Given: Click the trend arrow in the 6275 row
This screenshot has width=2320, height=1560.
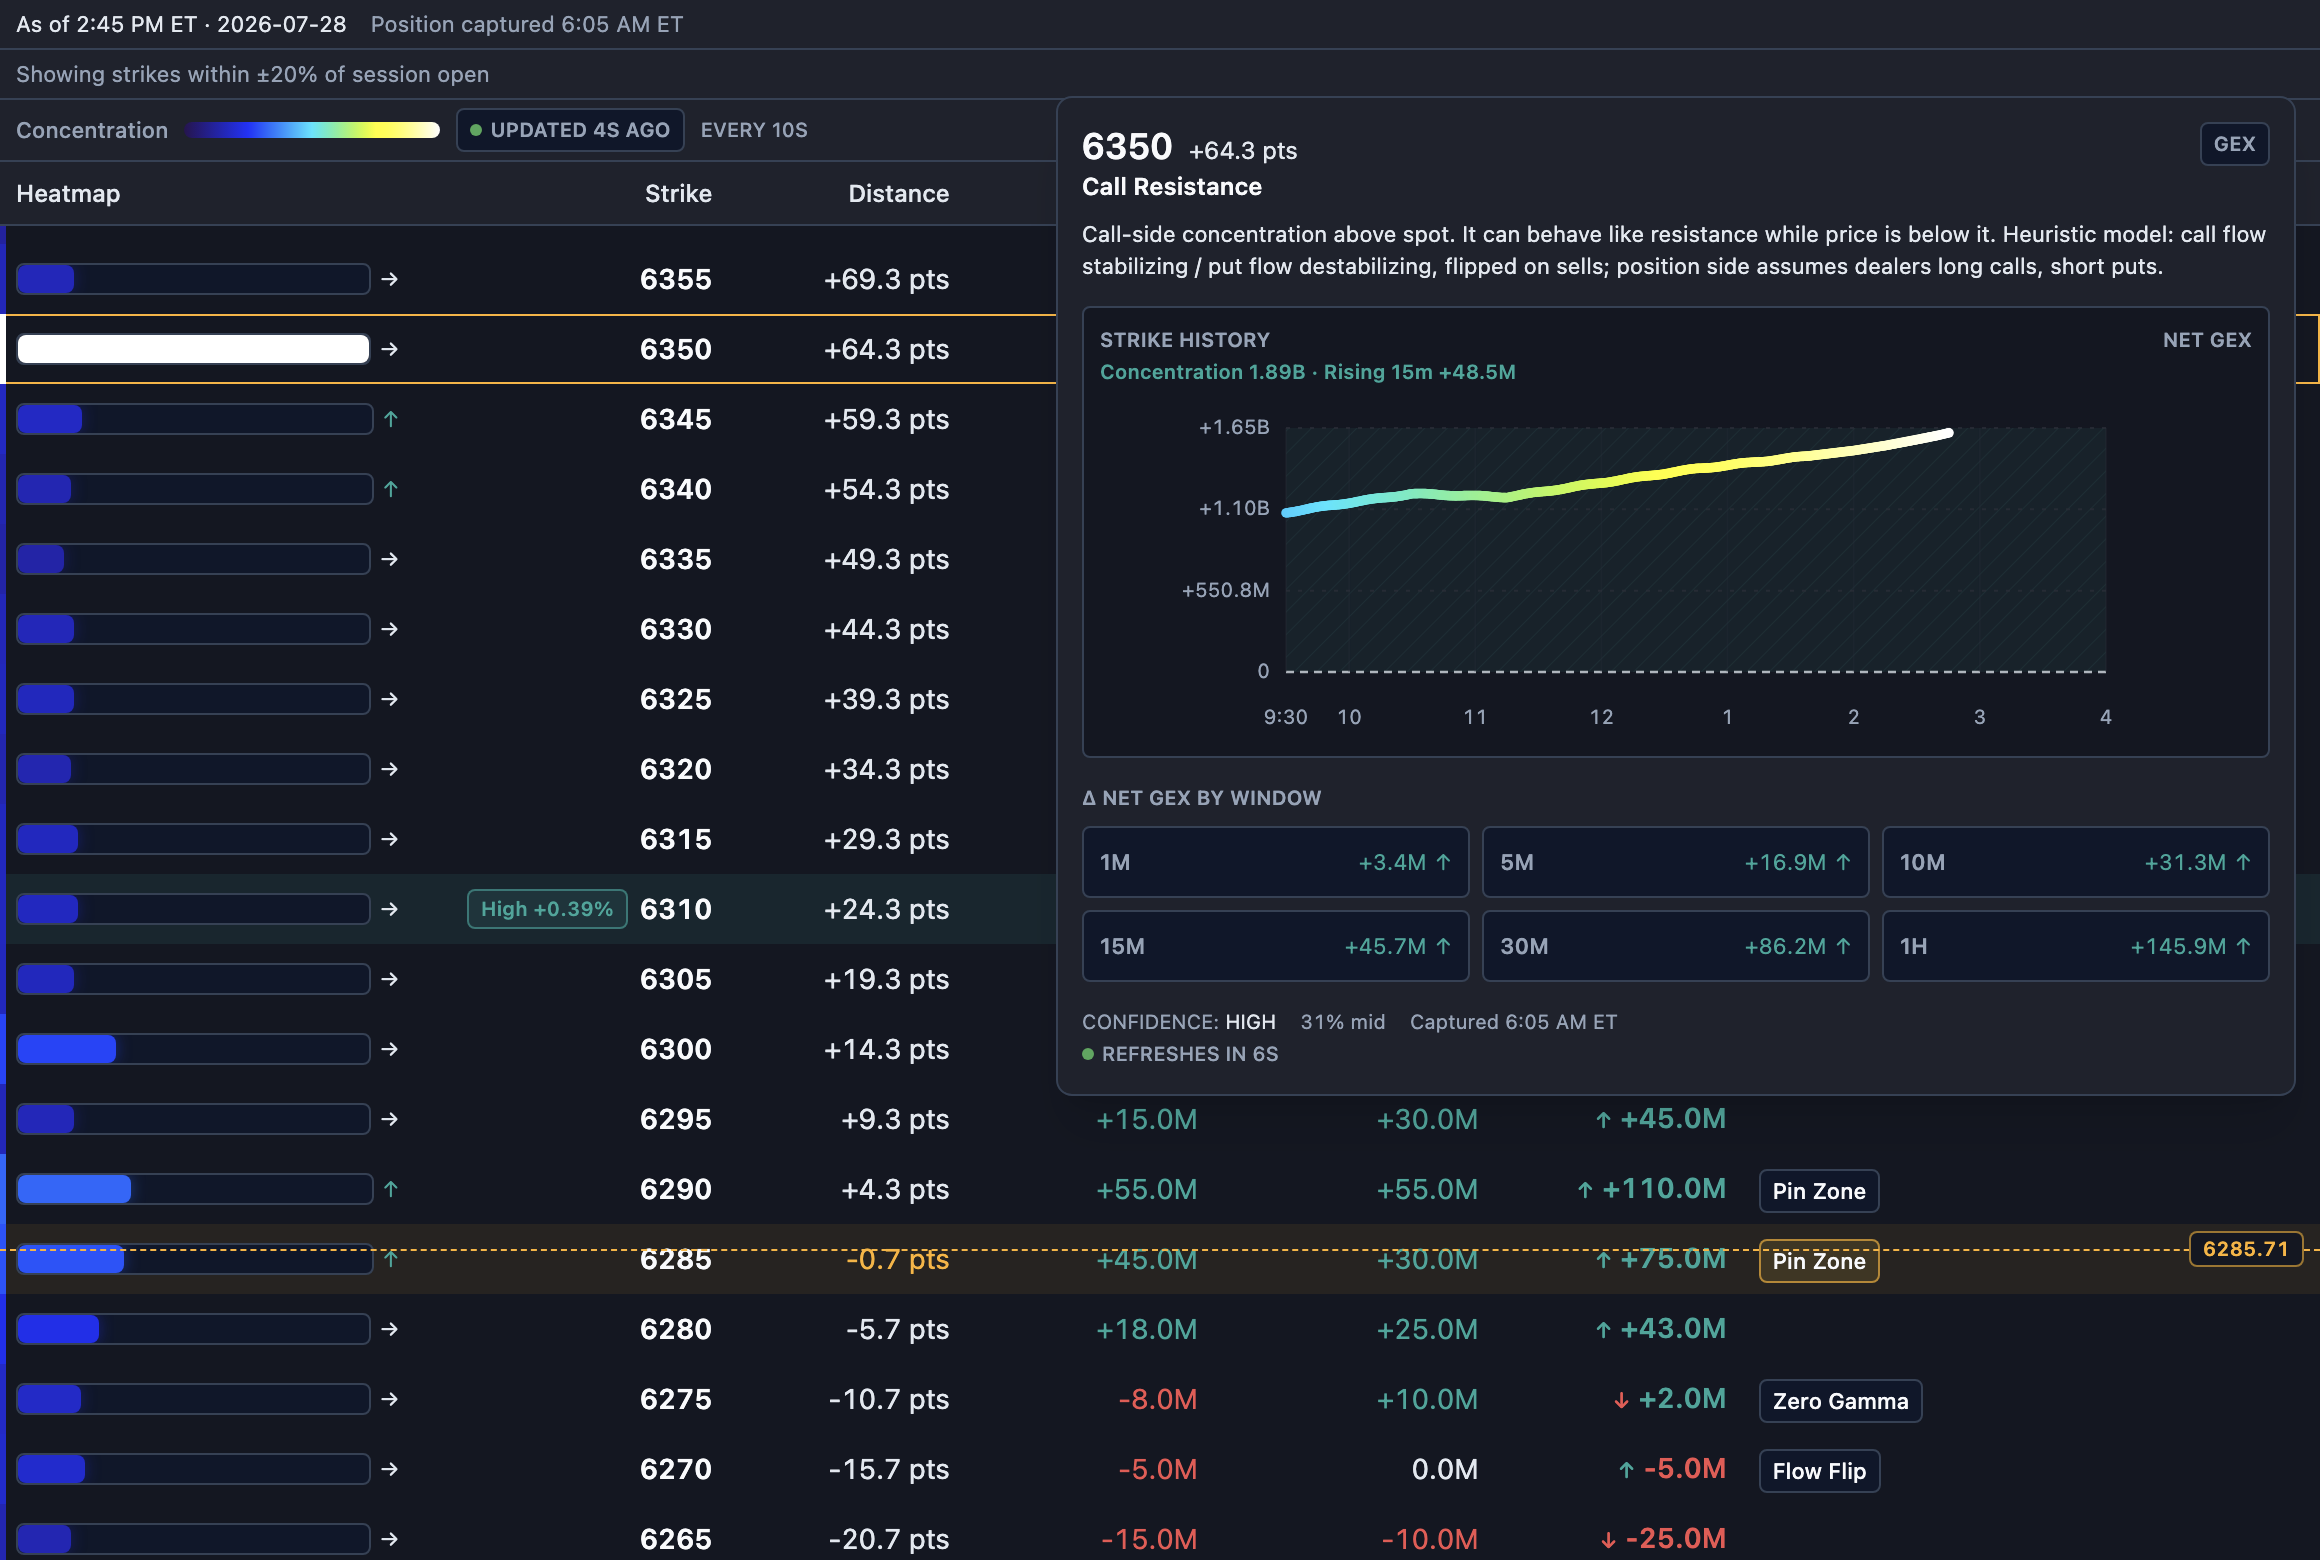Looking at the screenshot, I should (x=390, y=1399).
